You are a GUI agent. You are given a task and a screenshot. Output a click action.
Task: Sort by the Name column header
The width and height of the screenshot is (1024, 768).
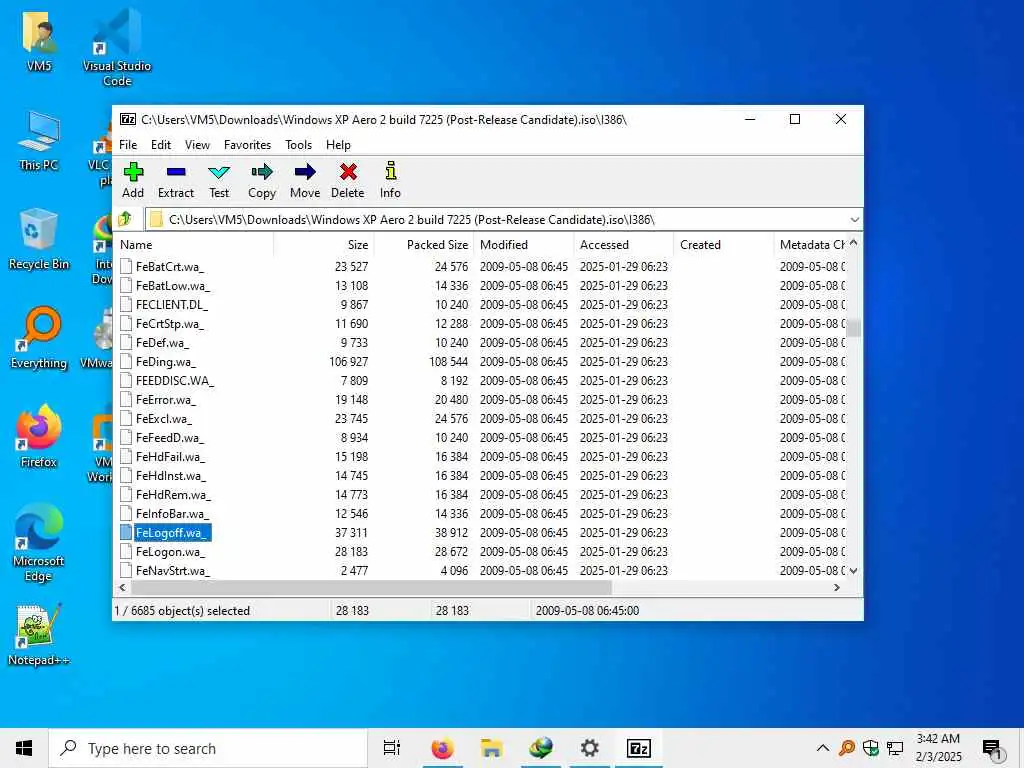pos(195,245)
